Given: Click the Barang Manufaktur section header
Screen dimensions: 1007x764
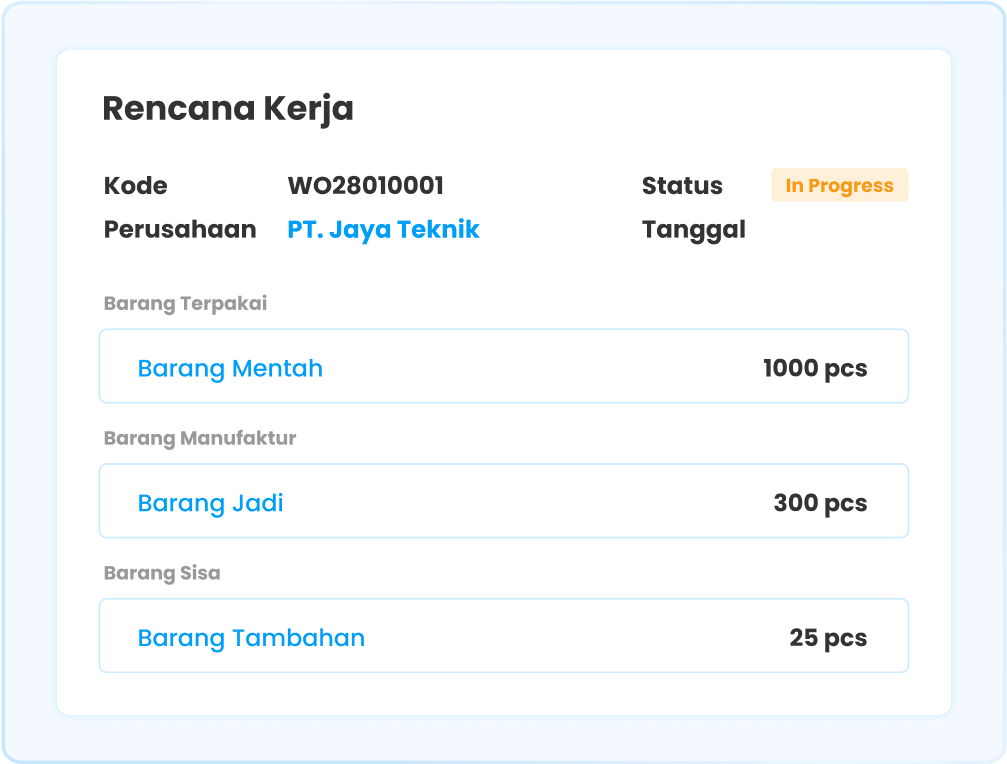Looking at the screenshot, I should (199, 438).
